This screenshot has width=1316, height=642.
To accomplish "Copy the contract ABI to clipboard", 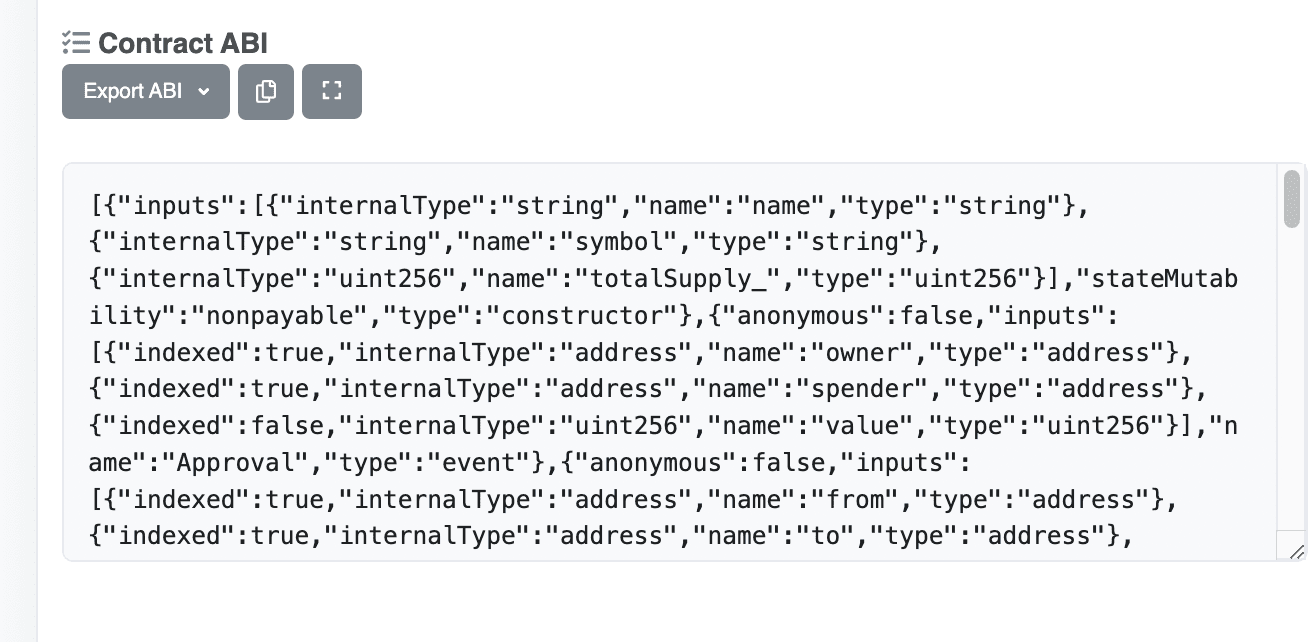I will pyautogui.click(x=266, y=92).
